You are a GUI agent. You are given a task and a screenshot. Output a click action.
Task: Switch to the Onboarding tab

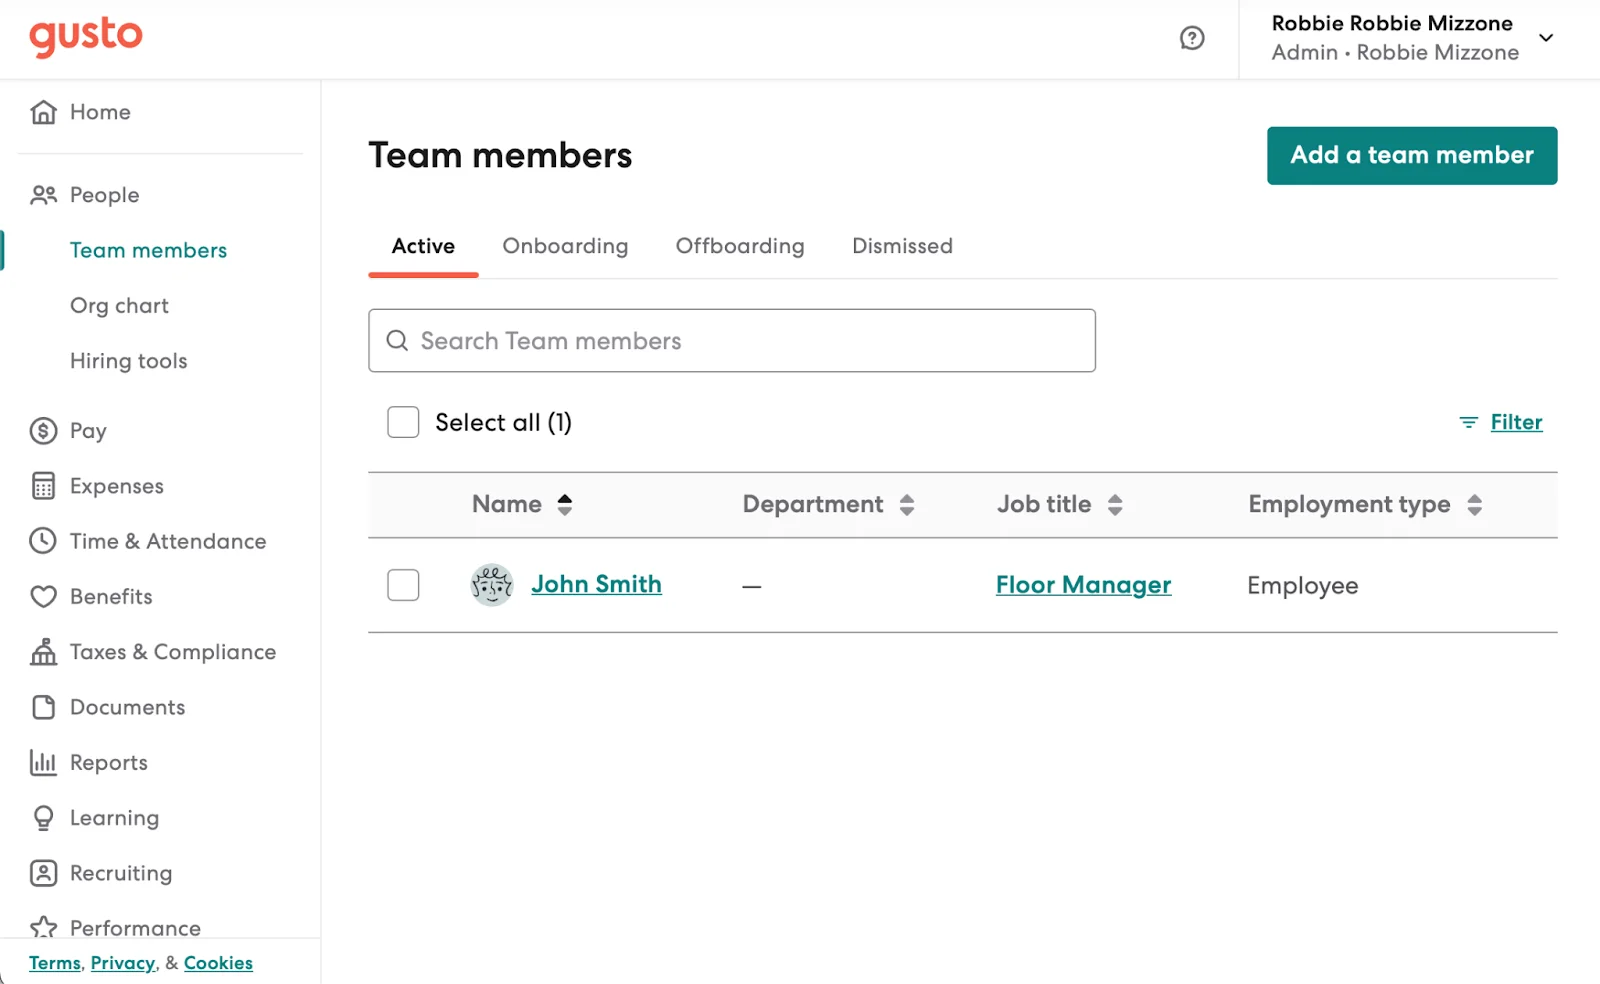[565, 246]
